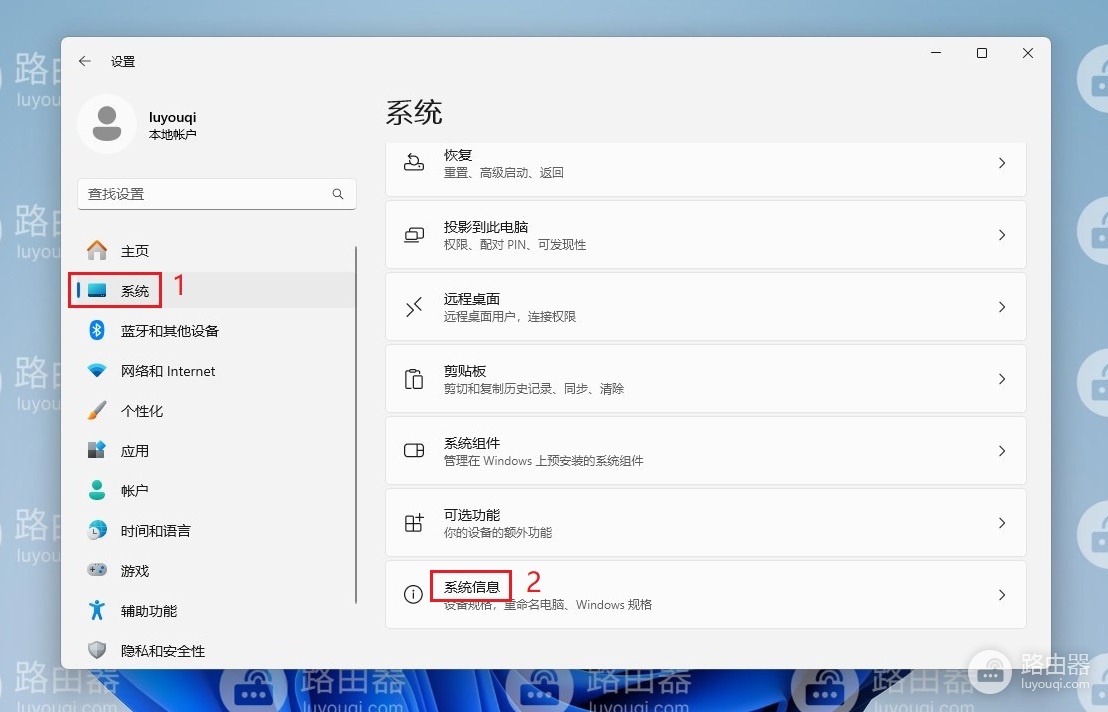Open 系统组件 option
The image size is (1108, 712).
(705, 451)
